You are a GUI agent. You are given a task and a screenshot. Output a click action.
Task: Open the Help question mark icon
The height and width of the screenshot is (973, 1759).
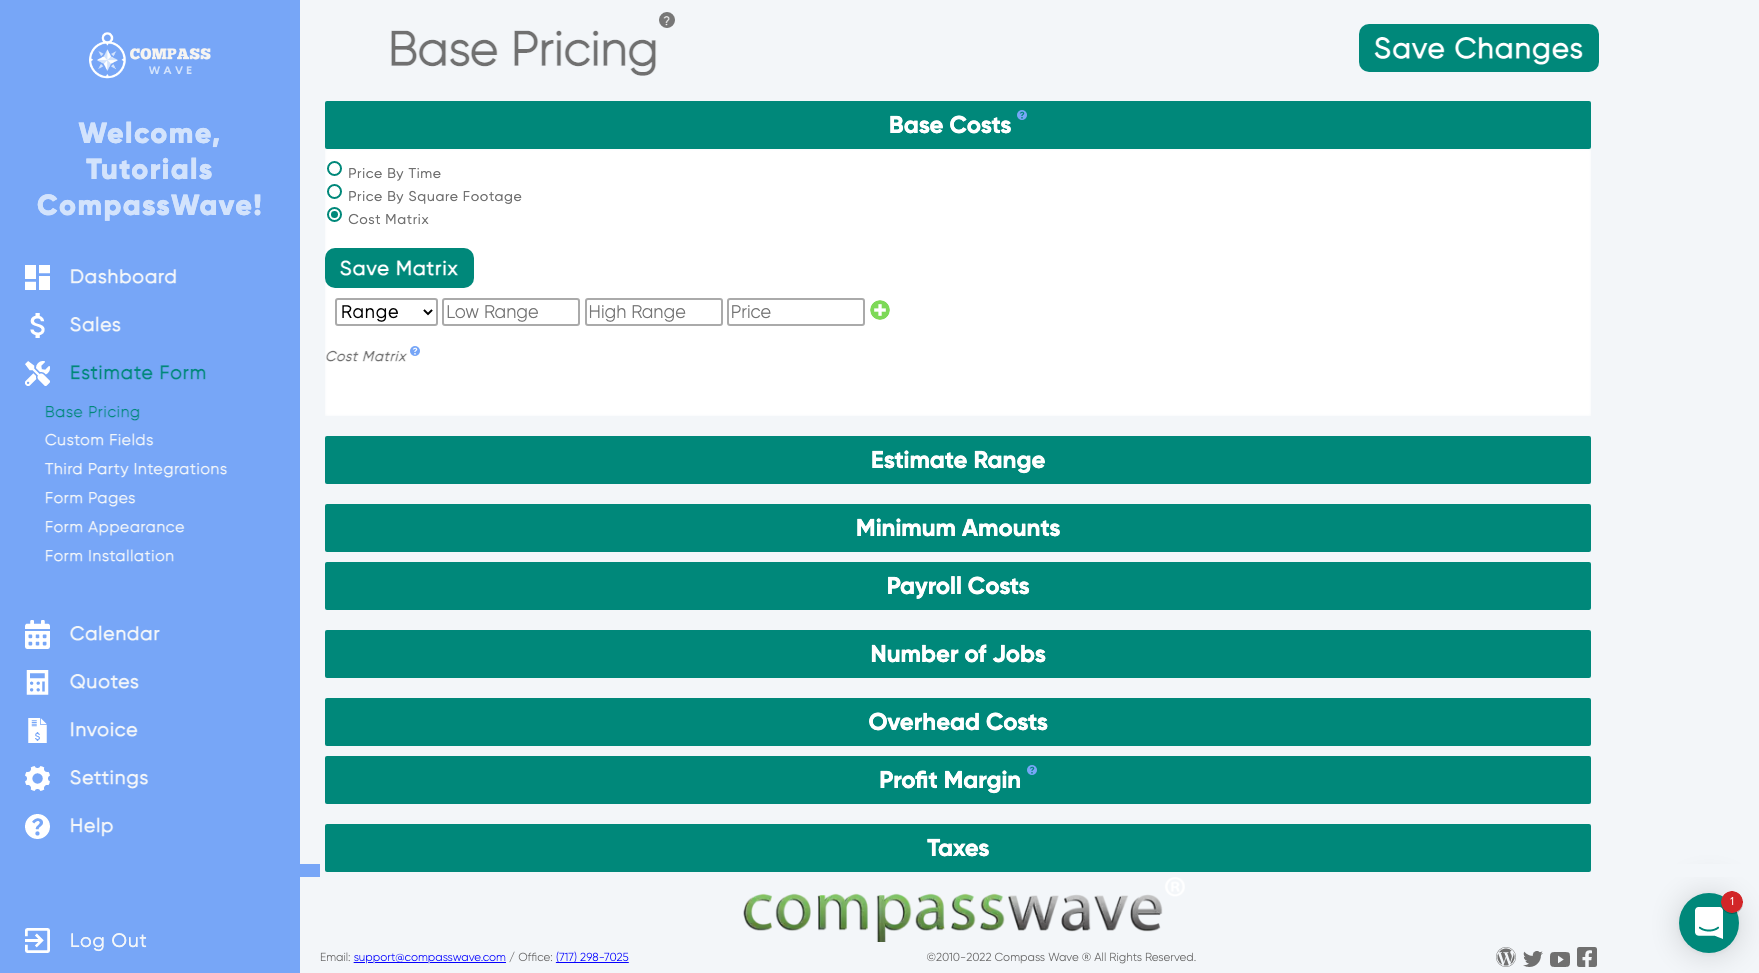pos(37,825)
